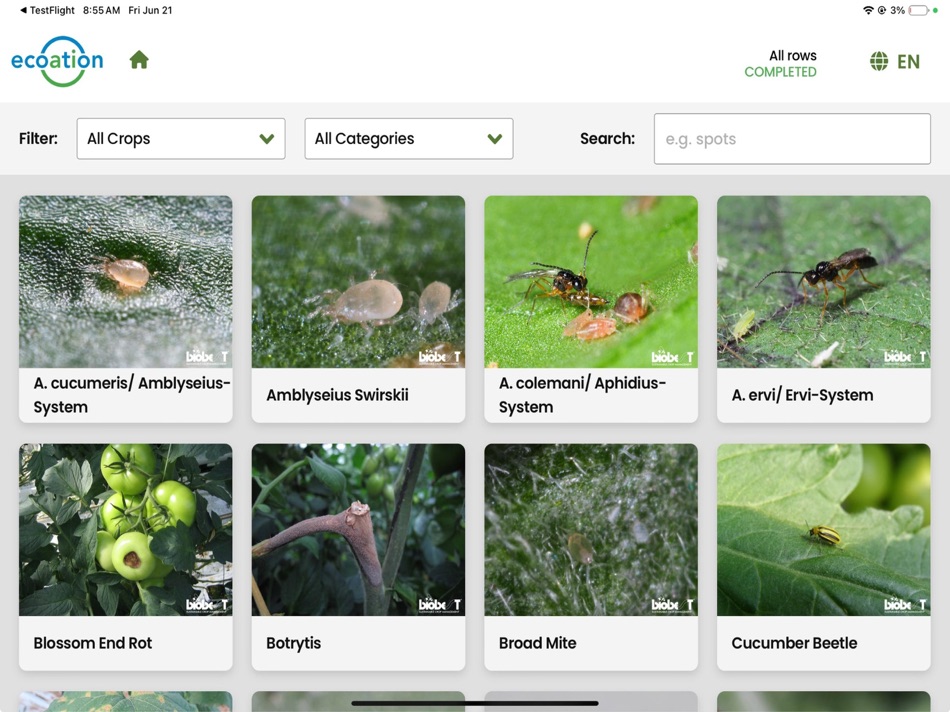Select 'A. cucumeris/ Amblyseius-System' title text
This screenshot has height=712, width=950.
(132, 395)
